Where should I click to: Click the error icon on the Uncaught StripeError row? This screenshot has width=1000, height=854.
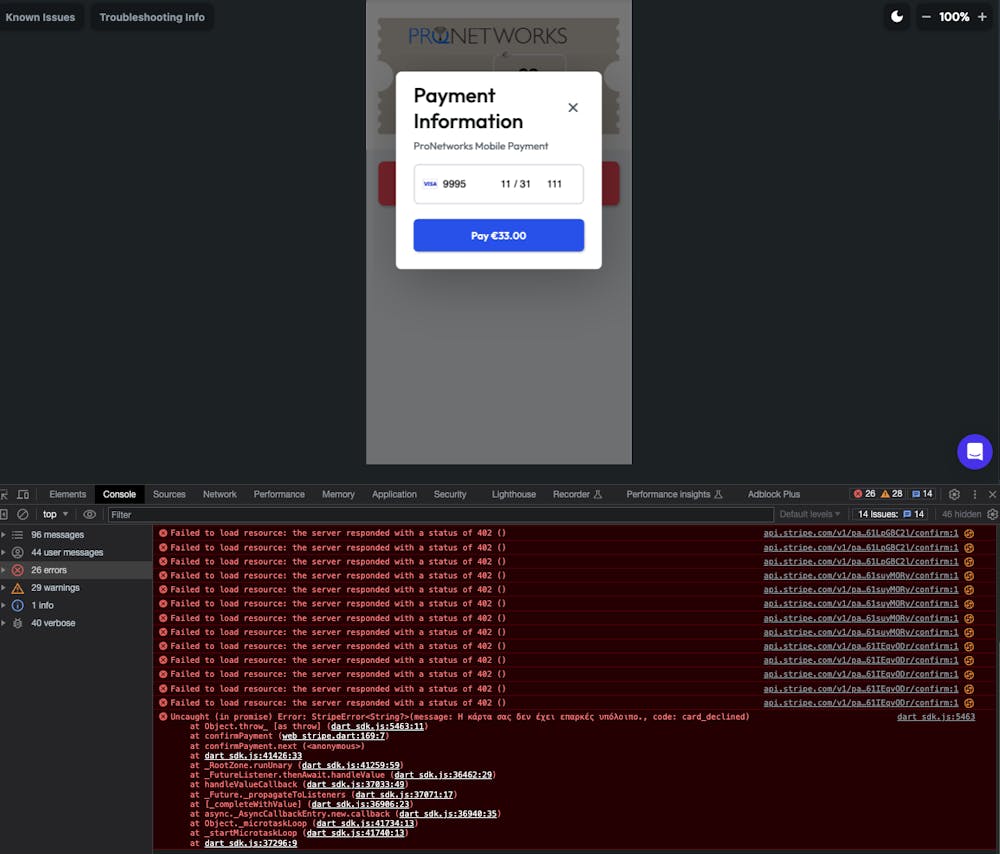point(163,716)
